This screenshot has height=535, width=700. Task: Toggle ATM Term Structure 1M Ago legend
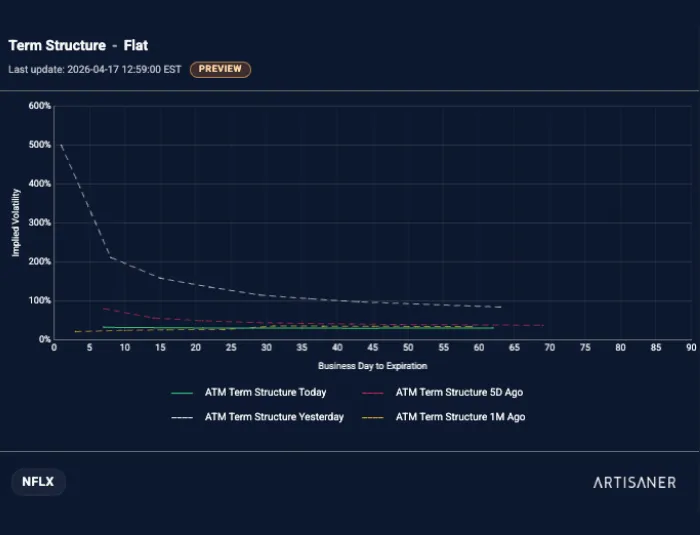click(x=443, y=417)
